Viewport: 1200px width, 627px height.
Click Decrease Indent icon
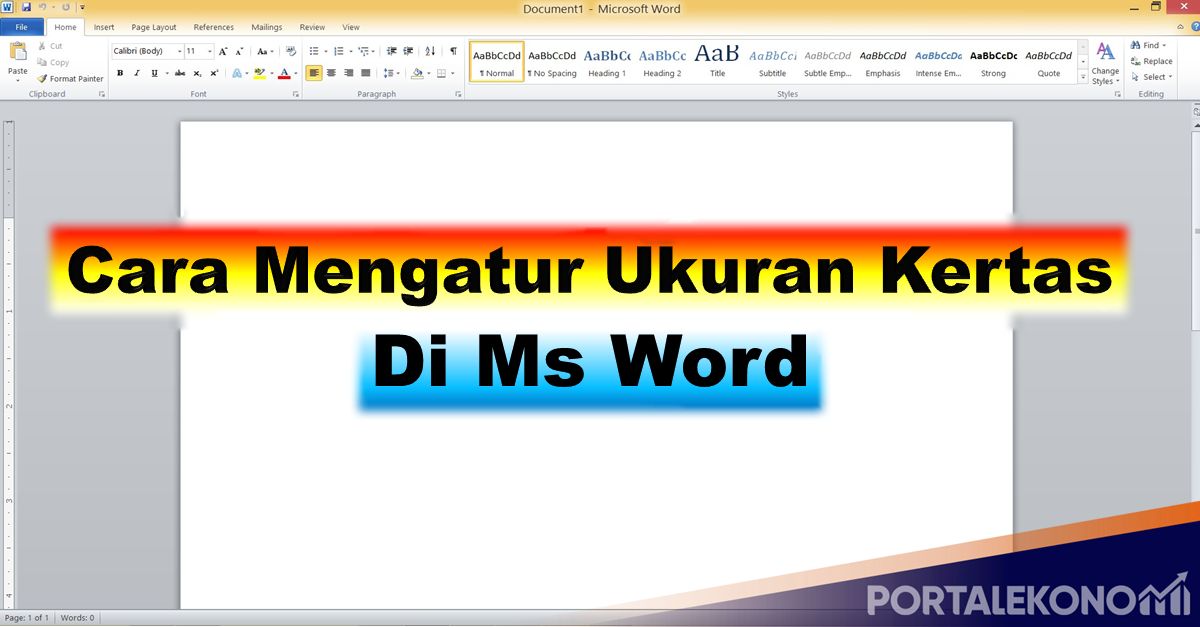click(x=391, y=51)
